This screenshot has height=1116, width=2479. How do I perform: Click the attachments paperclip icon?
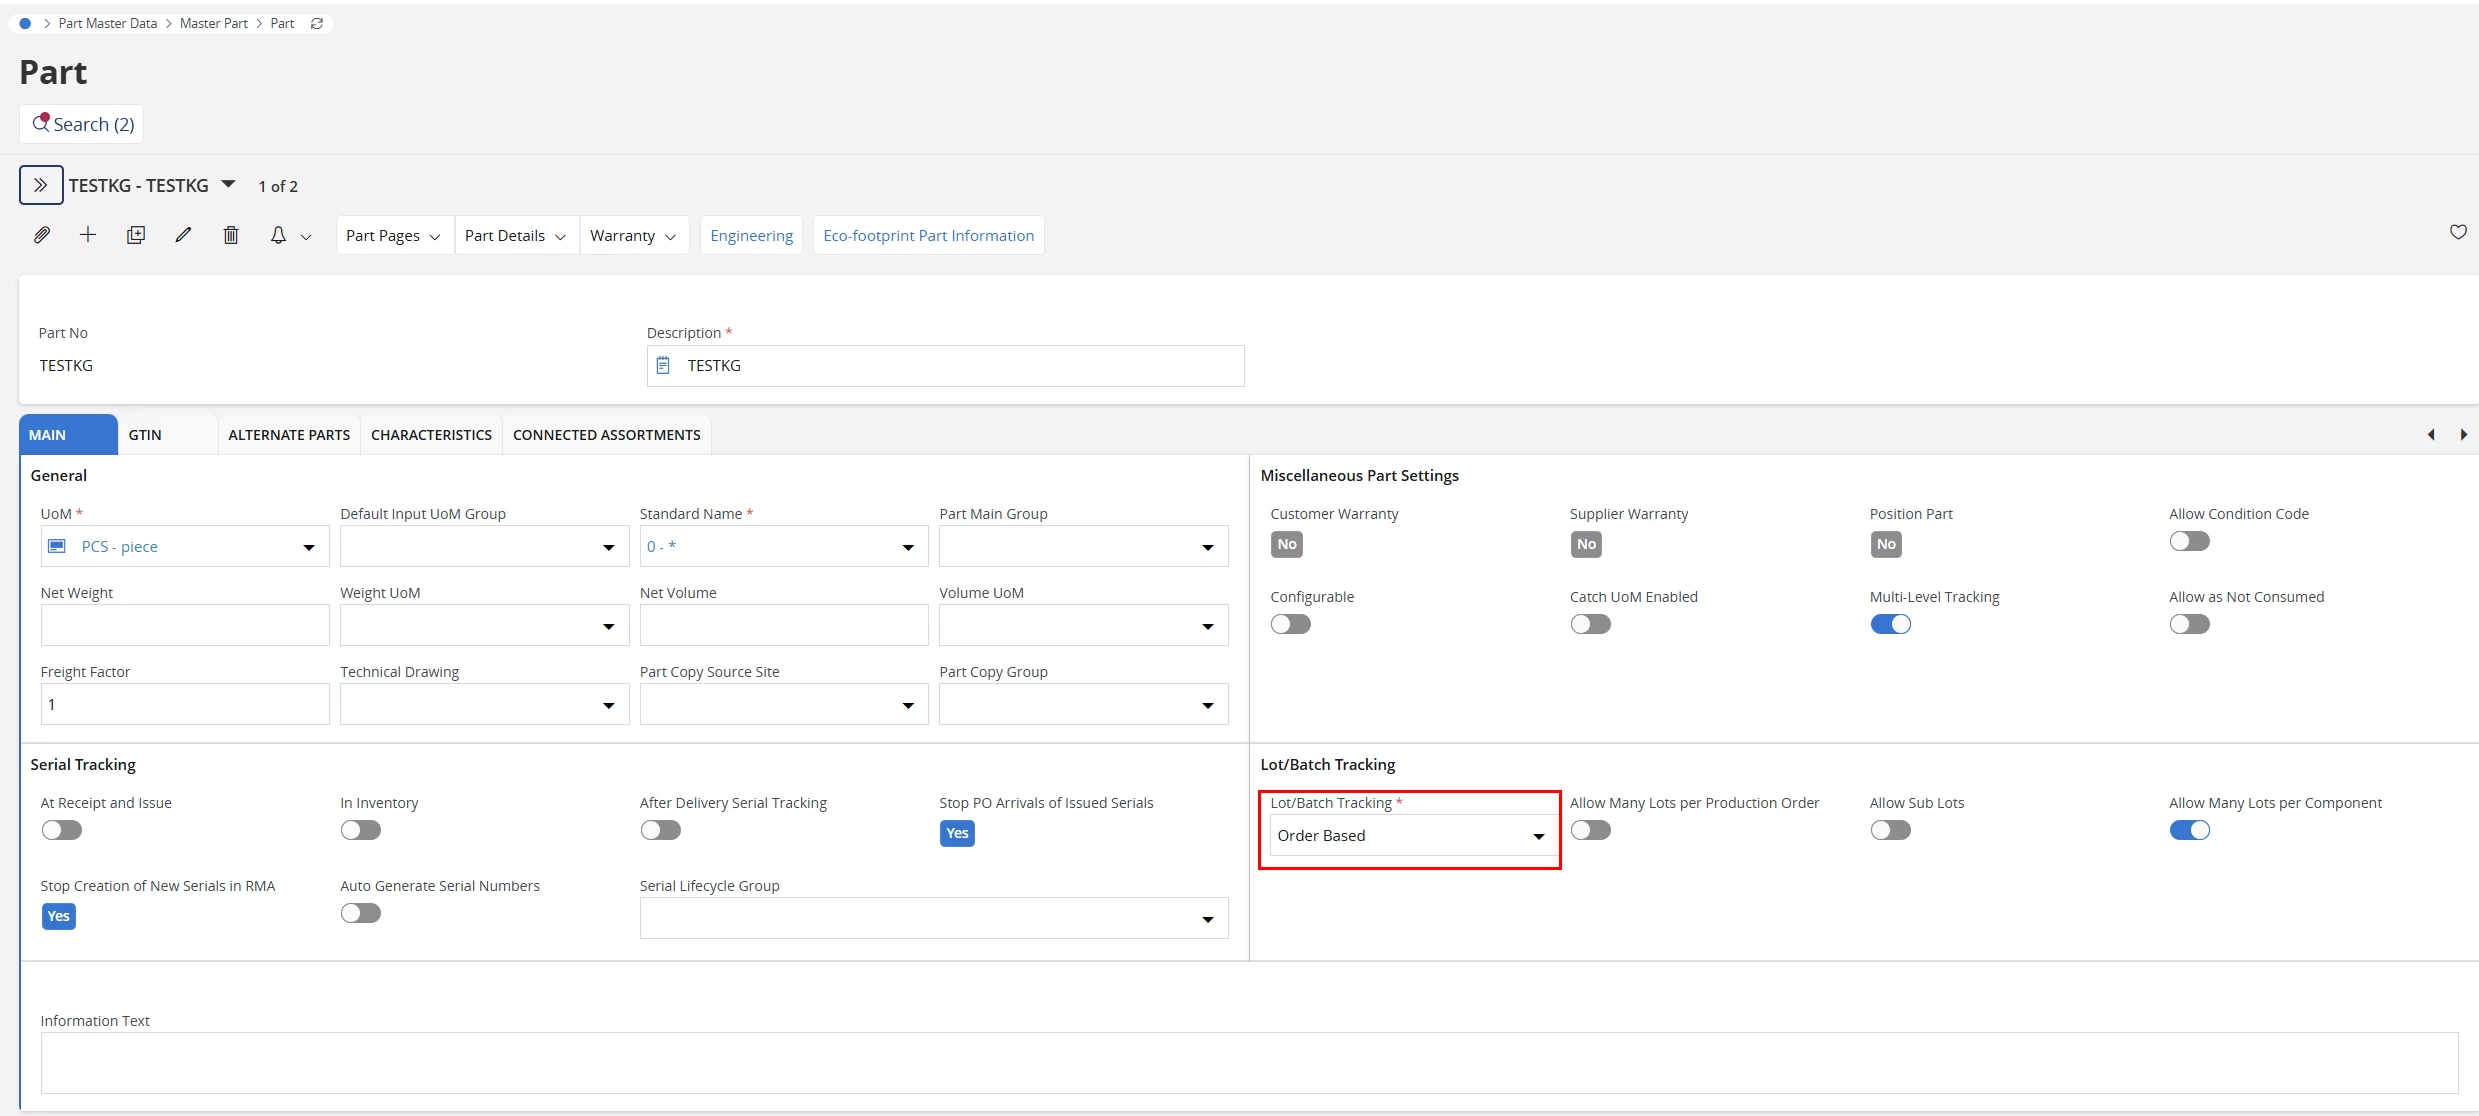tap(41, 235)
